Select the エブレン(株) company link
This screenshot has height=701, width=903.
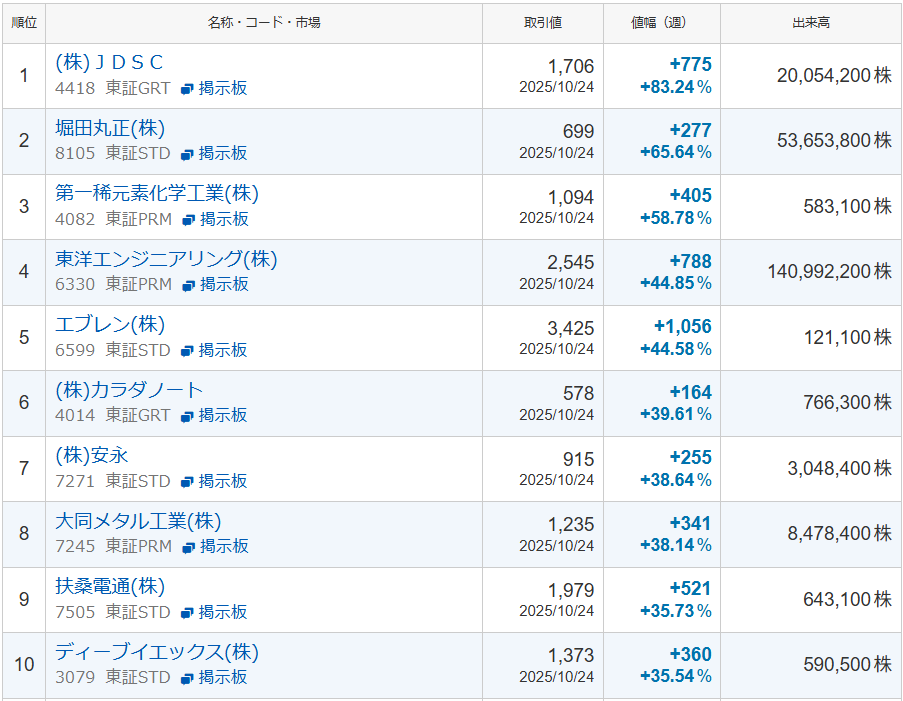(110, 325)
